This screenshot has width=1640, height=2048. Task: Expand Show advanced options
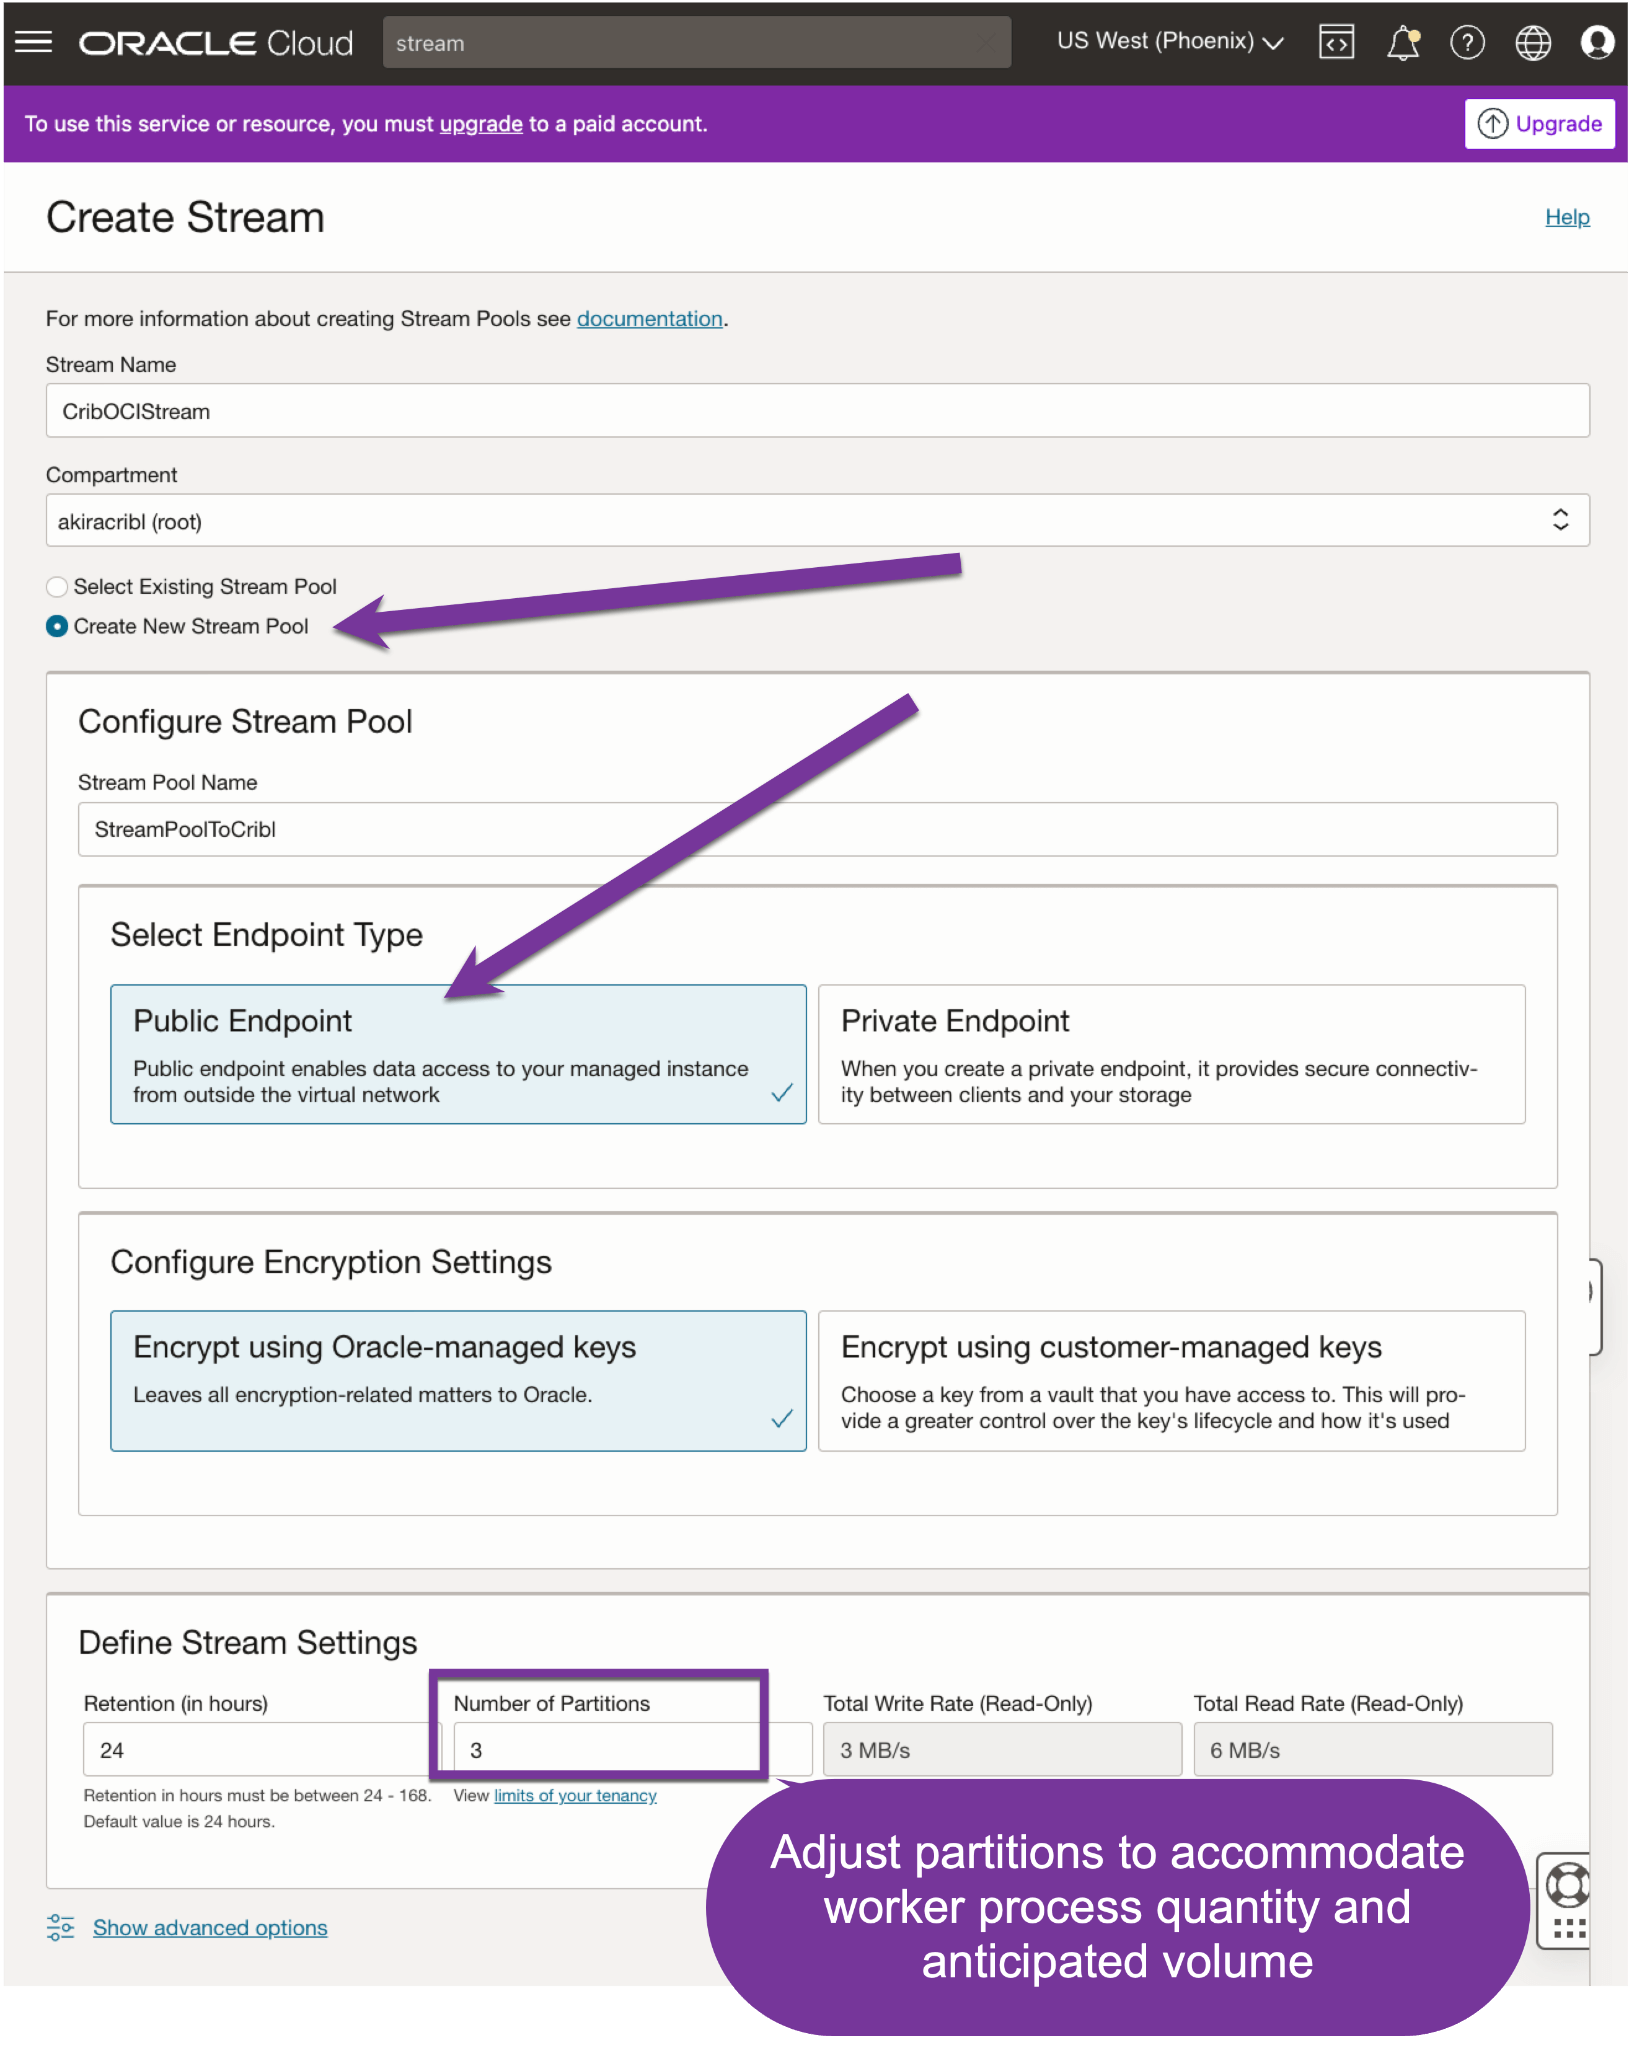point(210,1928)
